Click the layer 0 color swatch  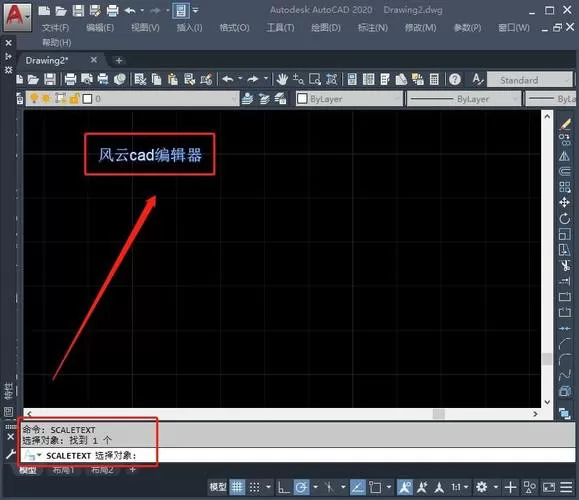(88, 99)
